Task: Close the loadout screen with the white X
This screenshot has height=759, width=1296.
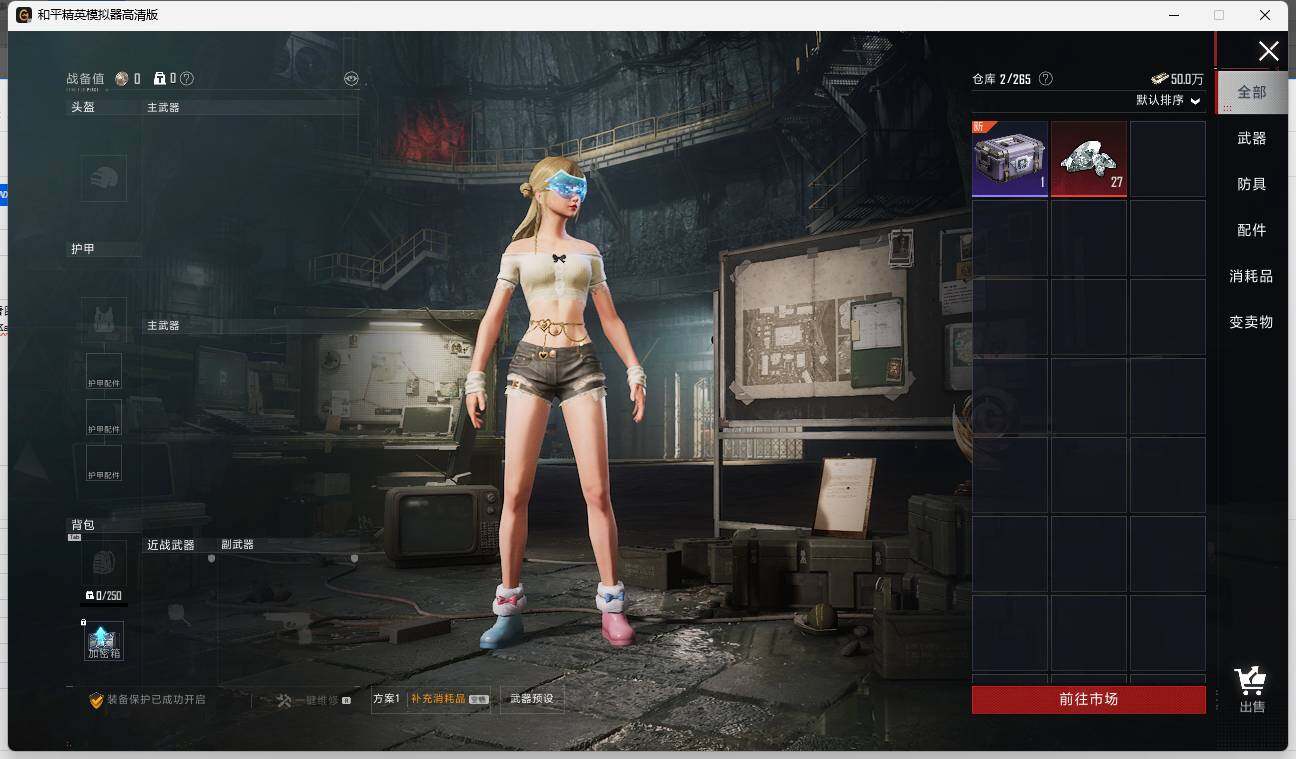Action: [1268, 51]
